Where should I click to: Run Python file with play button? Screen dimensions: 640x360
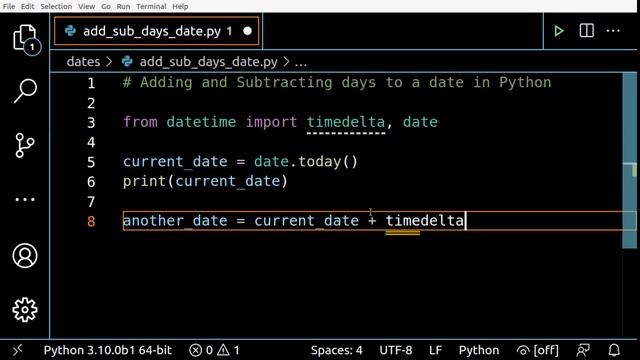[559, 31]
